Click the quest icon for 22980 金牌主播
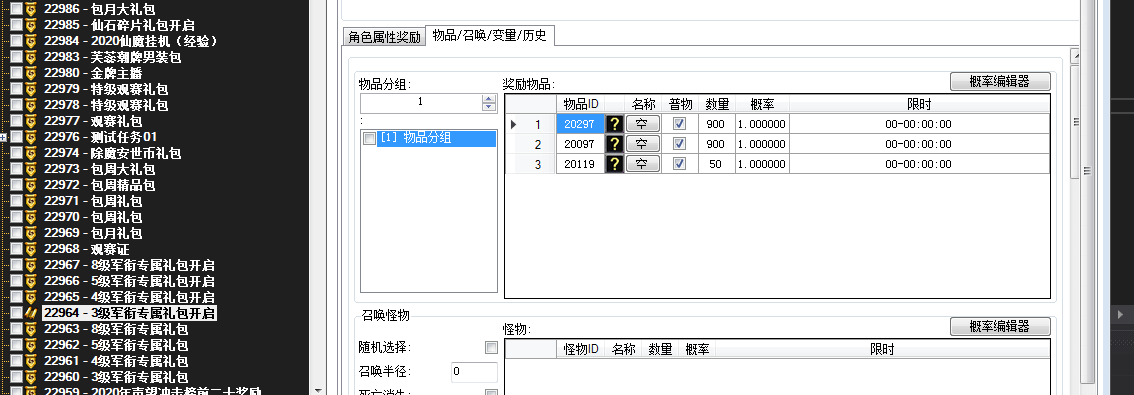The image size is (1134, 395). [x=30, y=73]
